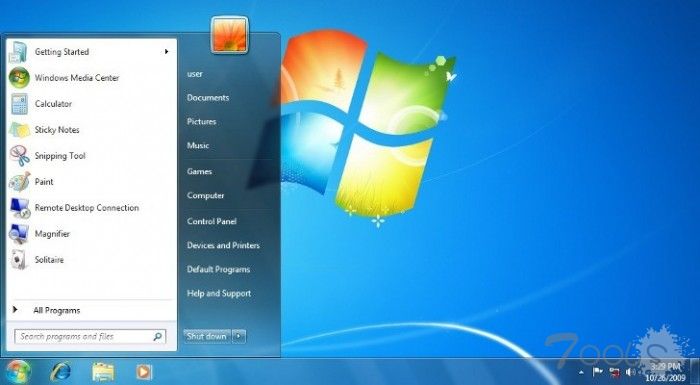Open Windows Media Center from Start menu
700x385 pixels.
click(x=77, y=78)
